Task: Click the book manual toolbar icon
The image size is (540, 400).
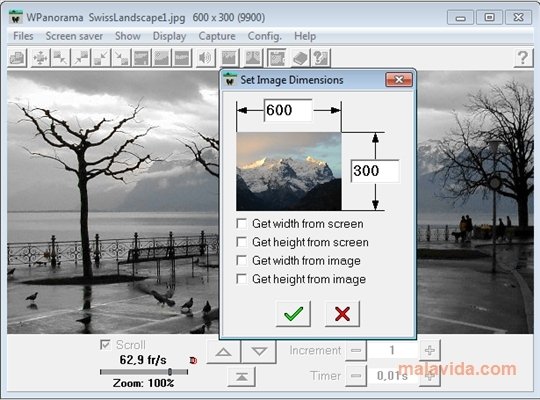Action: tap(300, 58)
